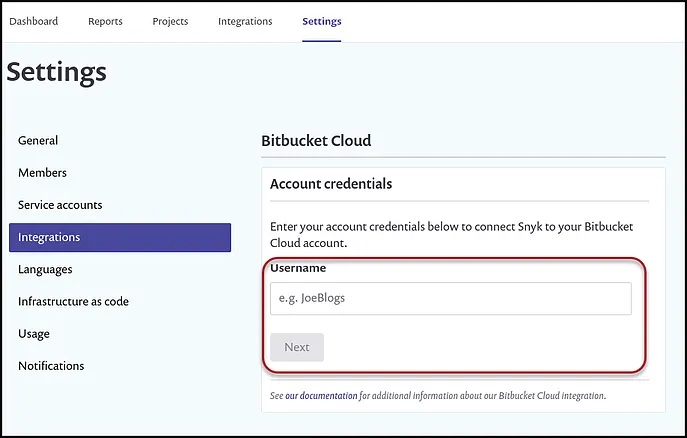Screen dimensions: 687x438
Task: Open Languages settings section
Action: coord(45,269)
